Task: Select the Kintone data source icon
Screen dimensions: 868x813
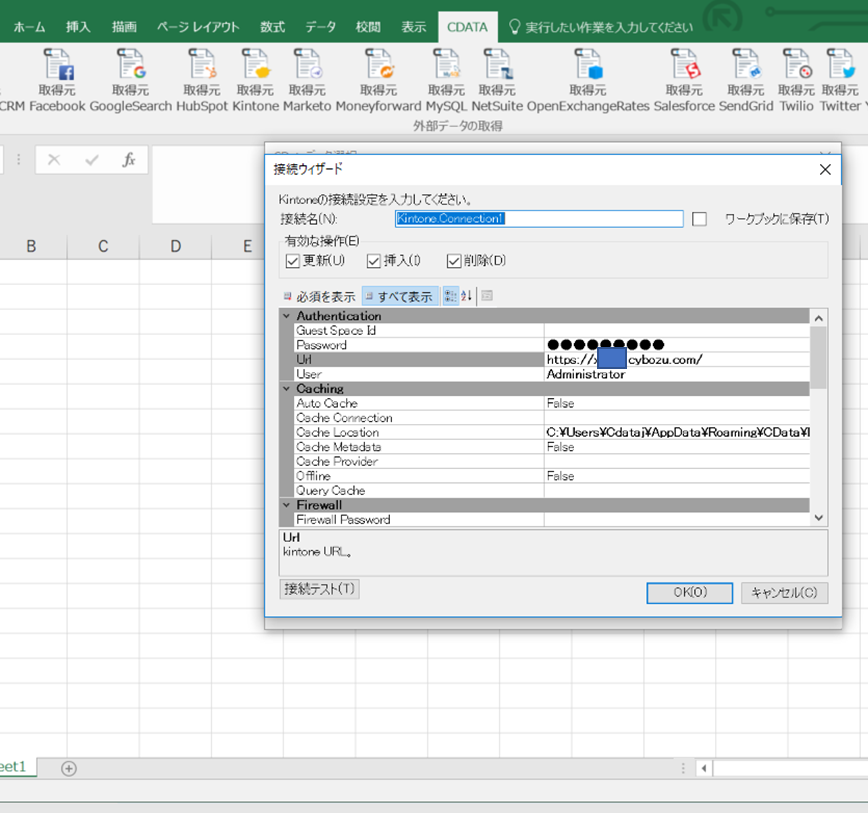Action: pos(255,70)
